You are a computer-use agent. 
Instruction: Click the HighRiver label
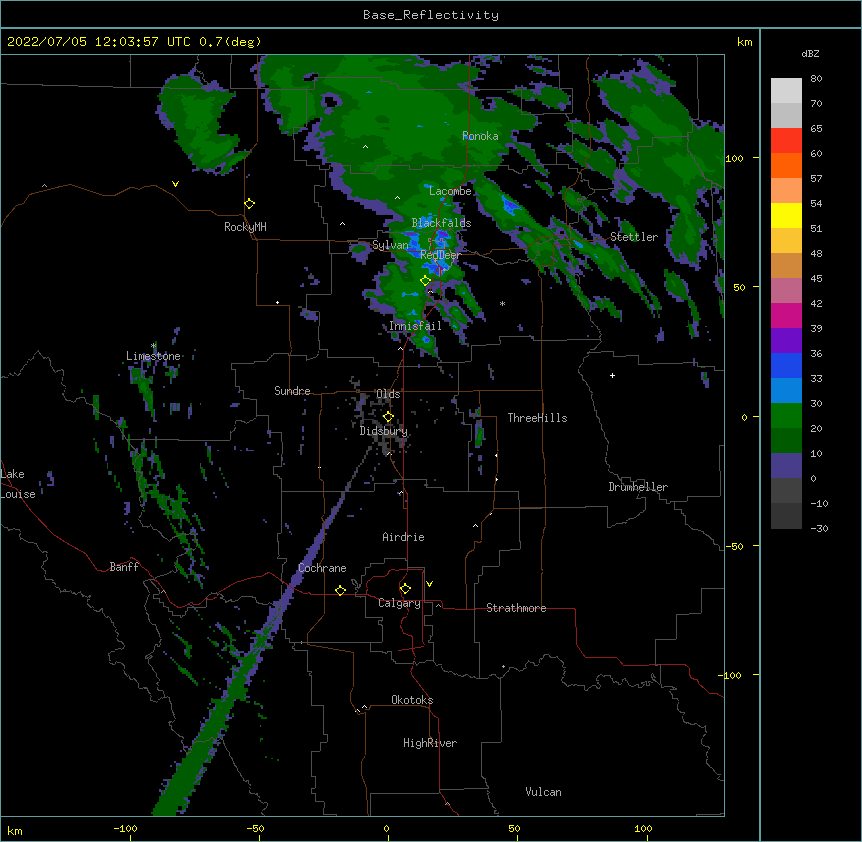(430, 743)
